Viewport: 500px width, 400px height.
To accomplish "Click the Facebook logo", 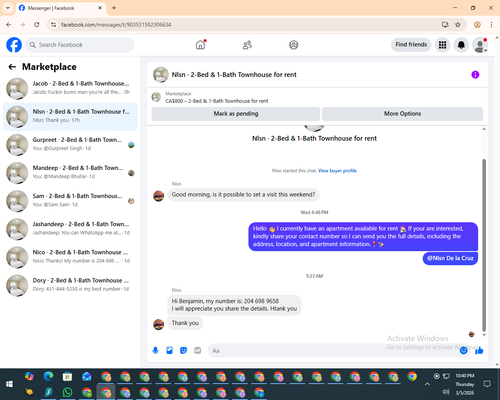I will coord(14,45).
